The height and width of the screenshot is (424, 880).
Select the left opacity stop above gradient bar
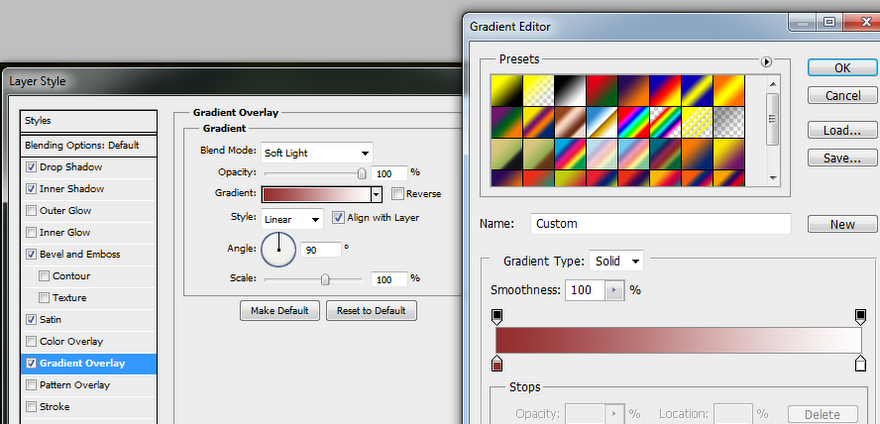click(497, 316)
